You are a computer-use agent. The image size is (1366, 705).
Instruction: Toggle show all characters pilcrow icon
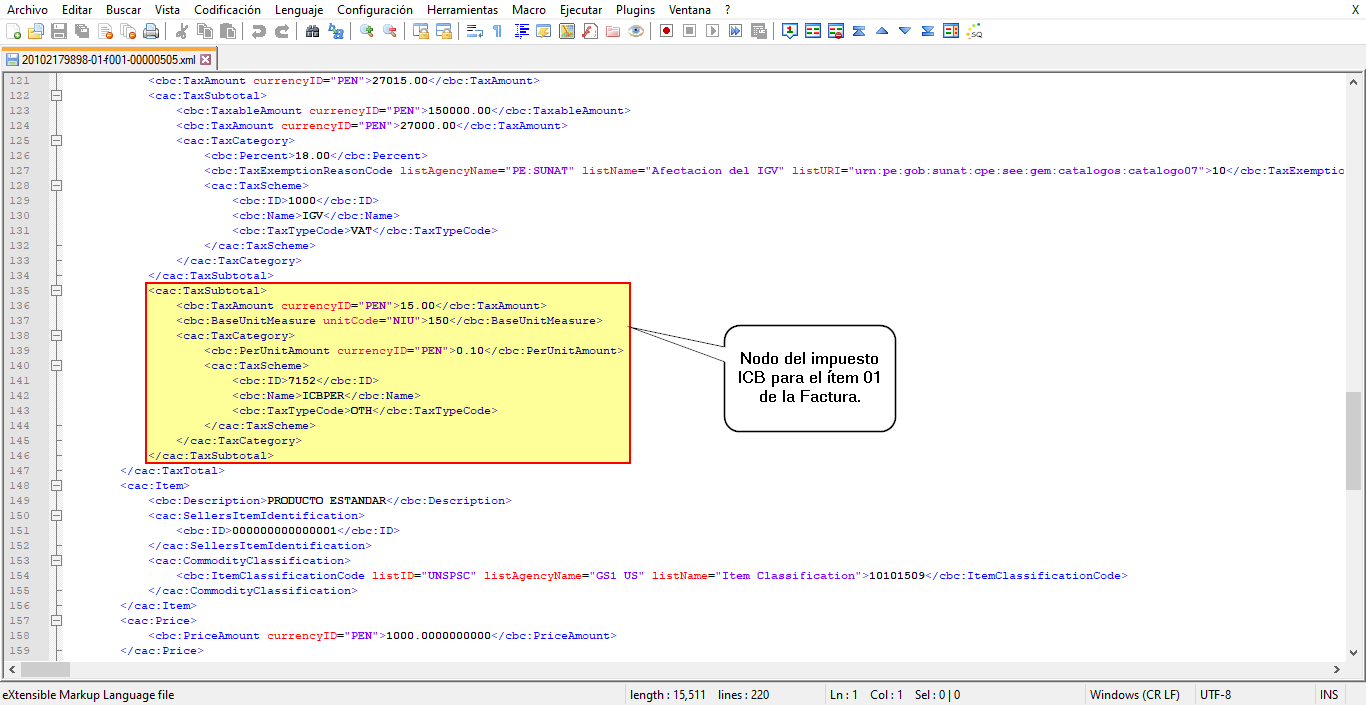click(497, 31)
